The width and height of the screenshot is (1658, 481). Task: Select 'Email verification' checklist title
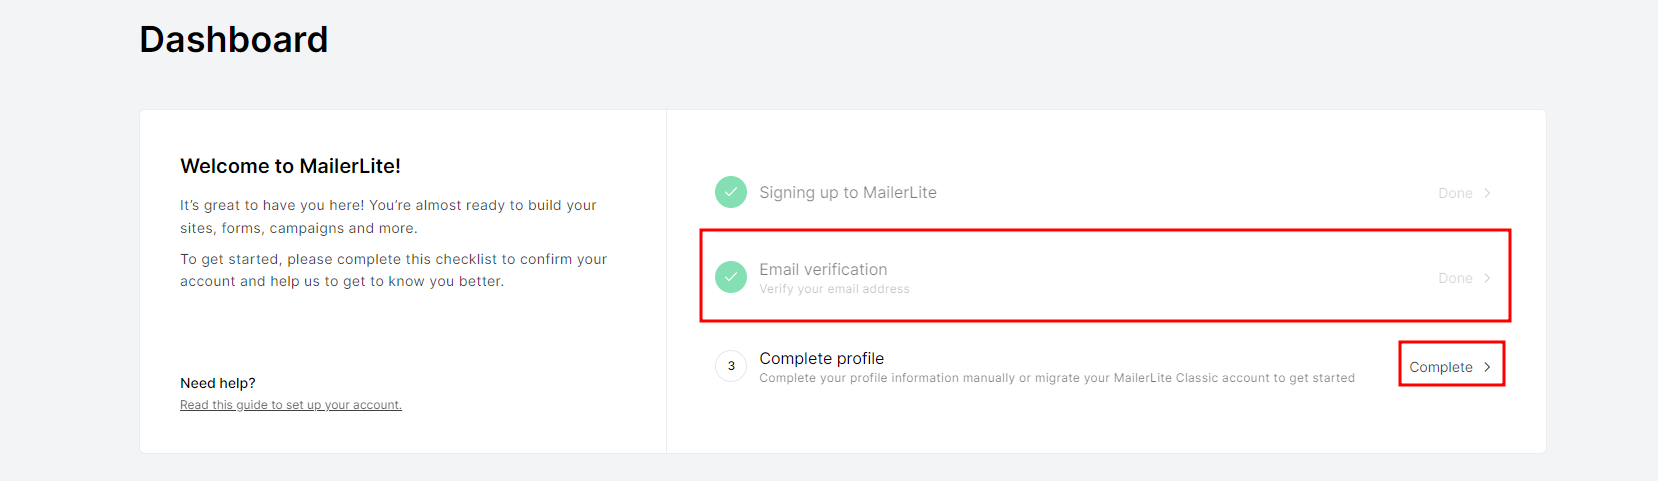click(x=823, y=269)
